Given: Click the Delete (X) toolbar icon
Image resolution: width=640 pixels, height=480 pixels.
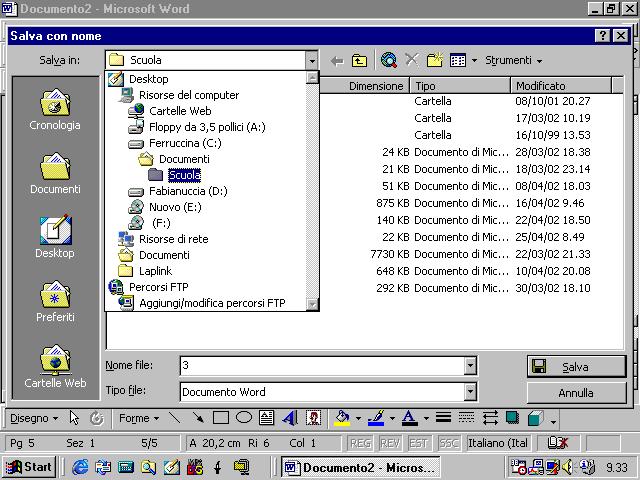Looking at the screenshot, I should click(411, 60).
